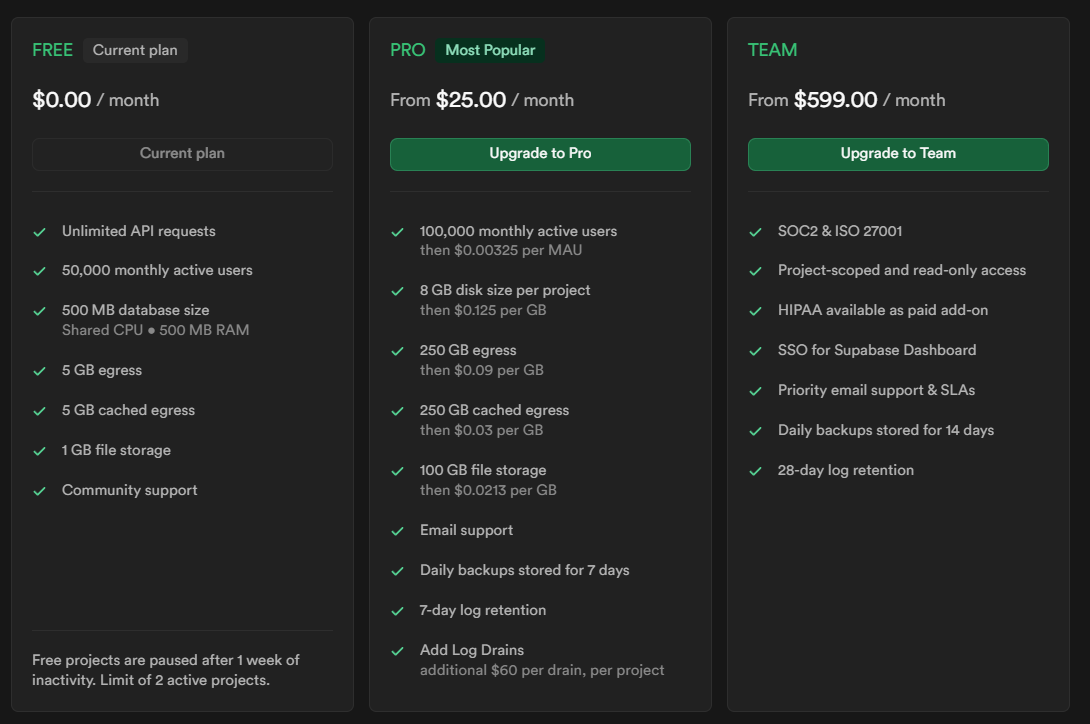The height and width of the screenshot is (724, 1090).
Task: Click checkmark beside 1 GB file storage
Action: tap(40, 451)
